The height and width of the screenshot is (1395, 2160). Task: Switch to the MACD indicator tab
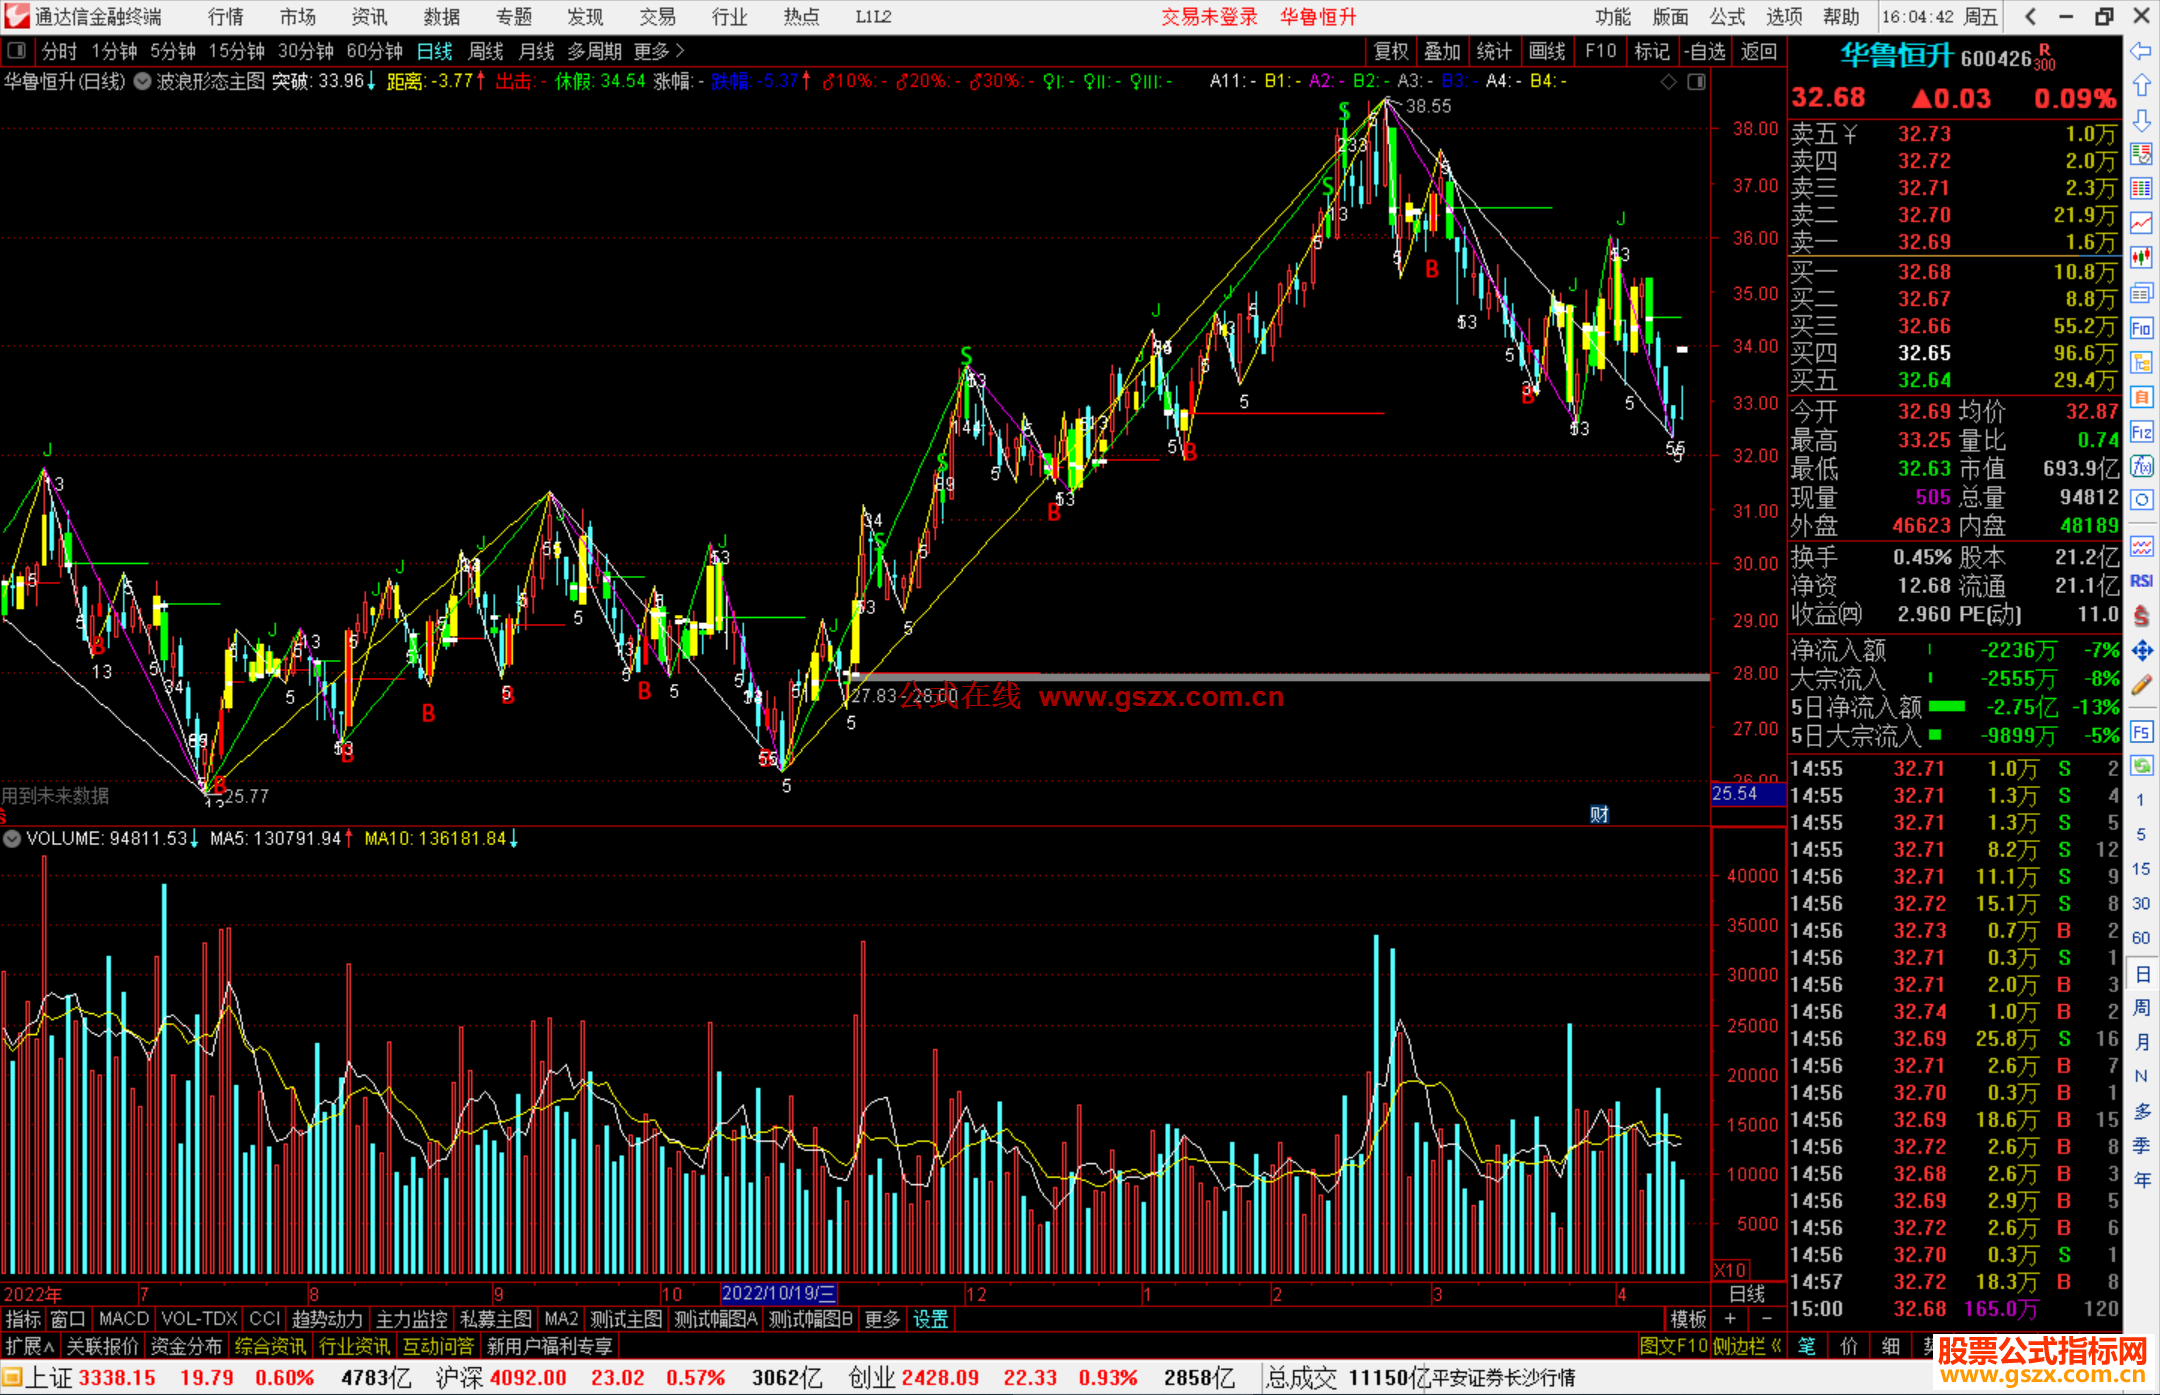123,1319
